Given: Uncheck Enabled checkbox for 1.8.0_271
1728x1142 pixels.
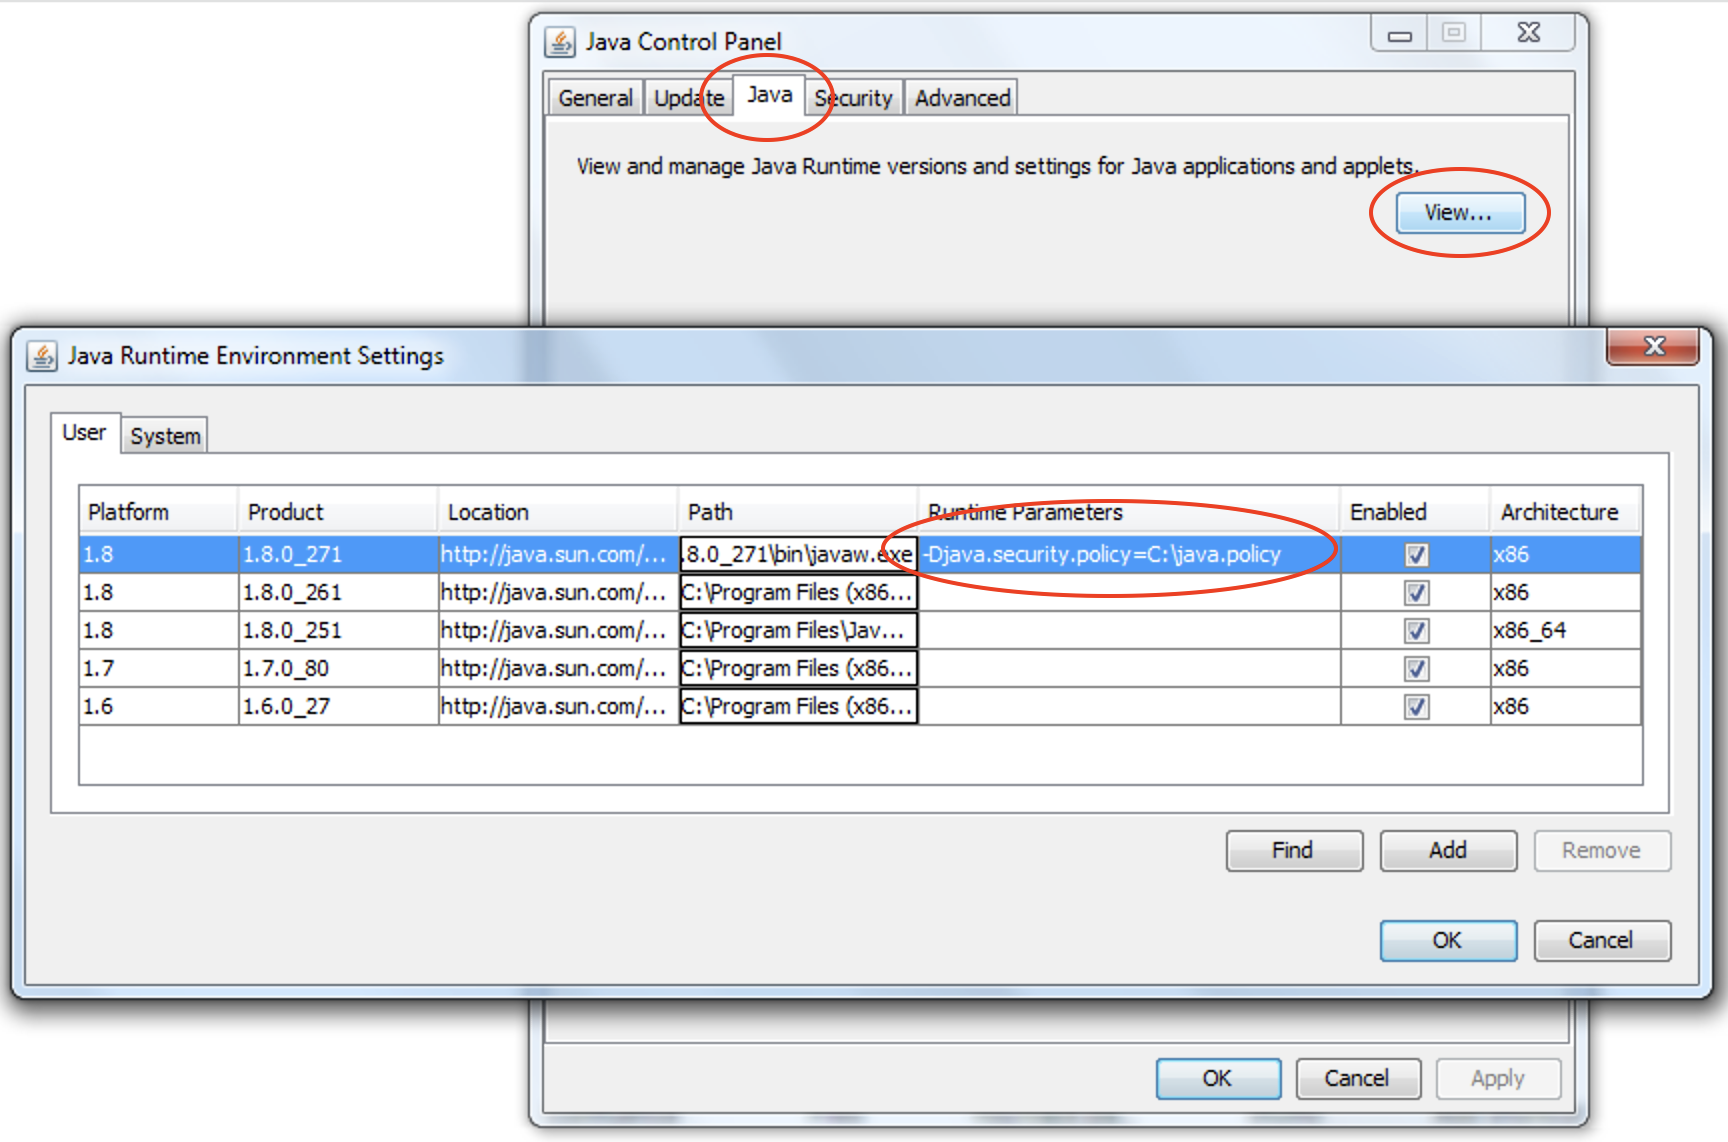Looking at the screenshot, I should click(1416, 555).
